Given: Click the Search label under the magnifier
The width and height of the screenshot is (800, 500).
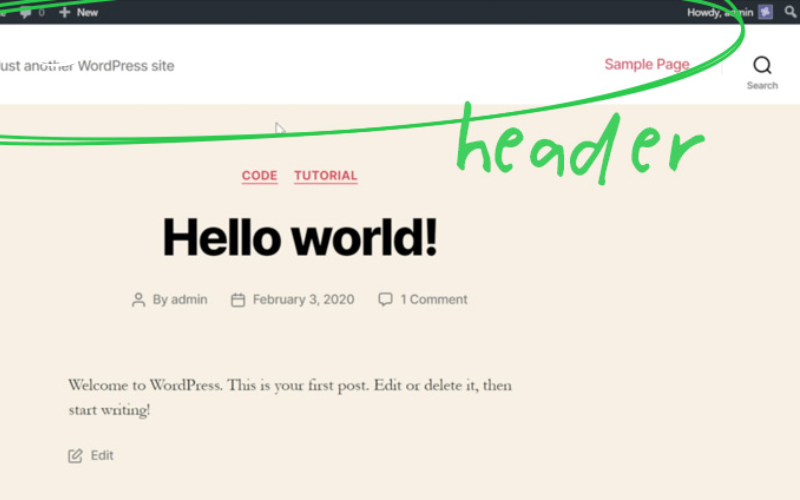Looking at the screenshot, I should pos(762,86).
